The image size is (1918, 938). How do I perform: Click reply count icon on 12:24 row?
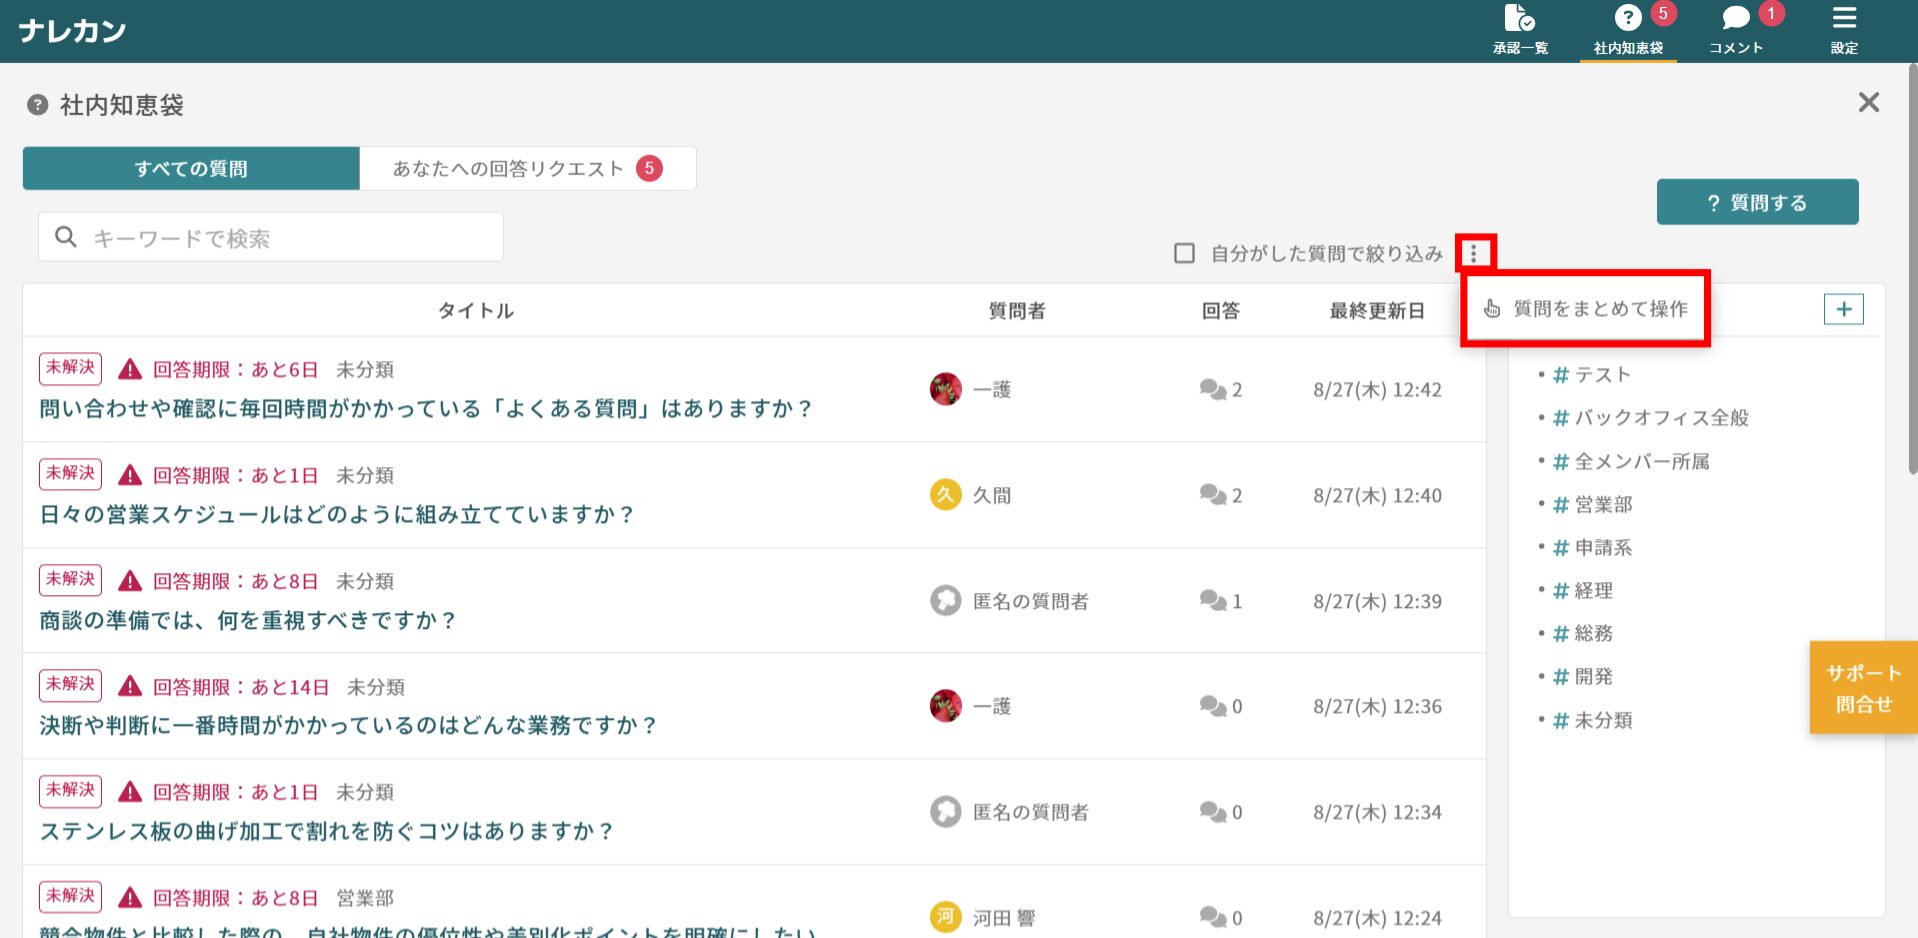1213,917
